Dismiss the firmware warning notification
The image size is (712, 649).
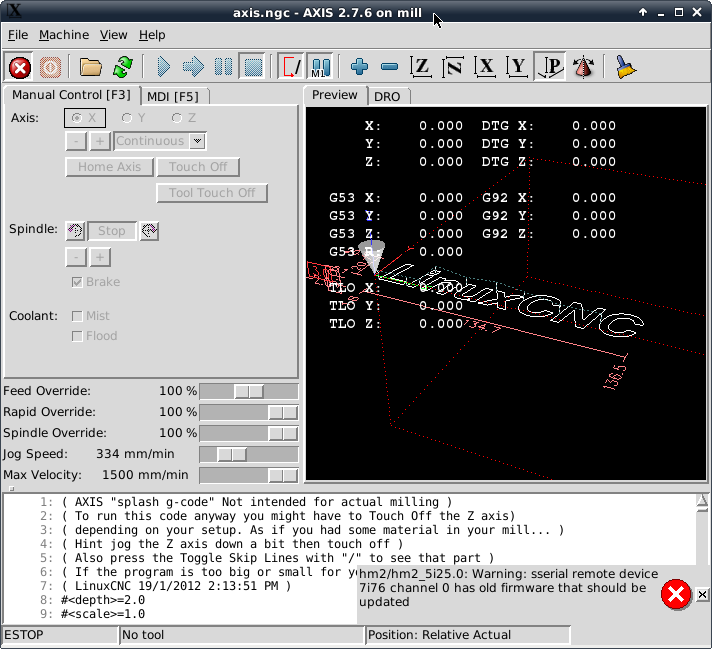(702, 594)
